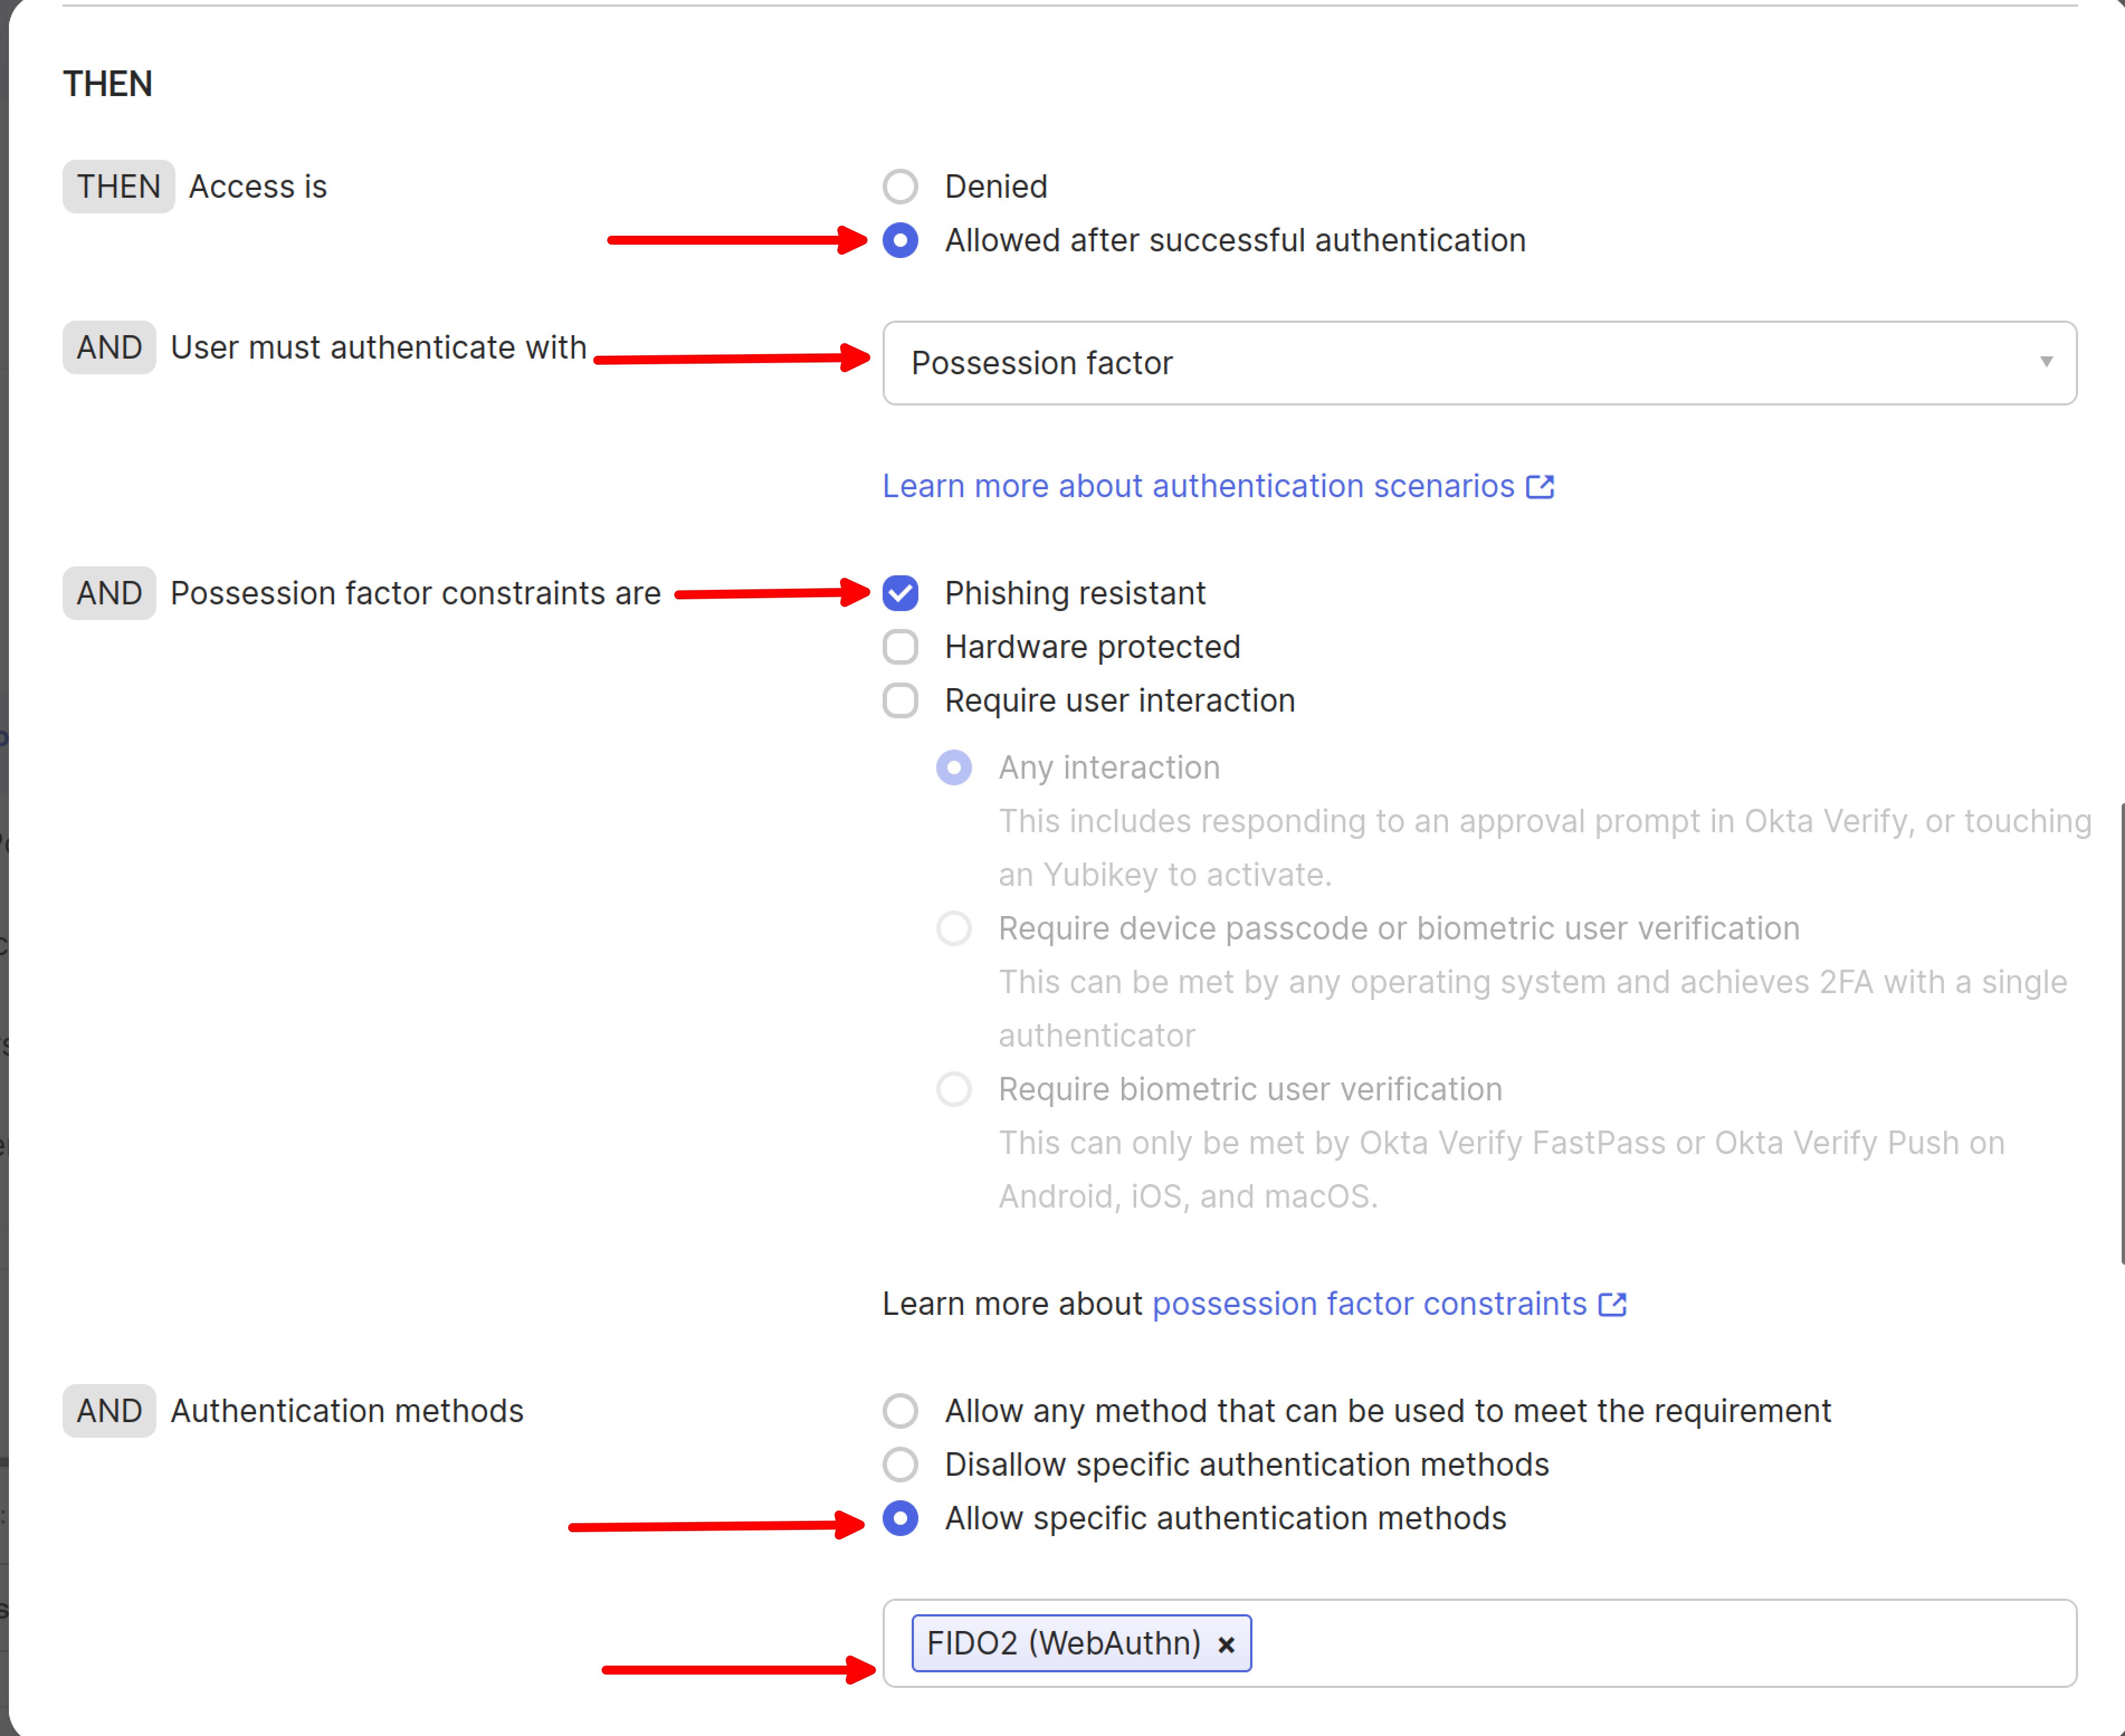
Task: Choose Require biometric user verification option
Action: tap(954, 1090)
